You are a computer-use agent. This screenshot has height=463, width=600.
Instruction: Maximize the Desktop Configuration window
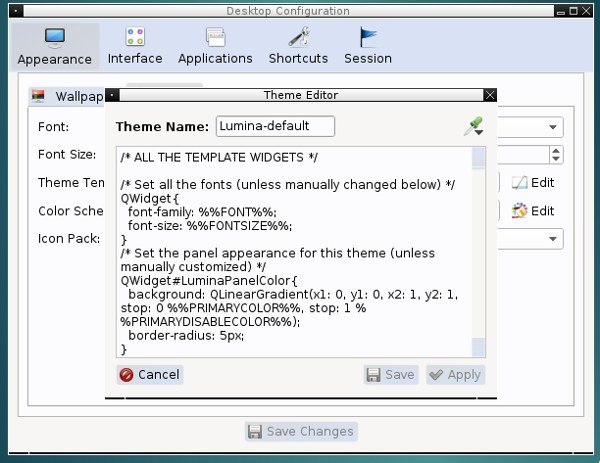[x=573, y=11]
